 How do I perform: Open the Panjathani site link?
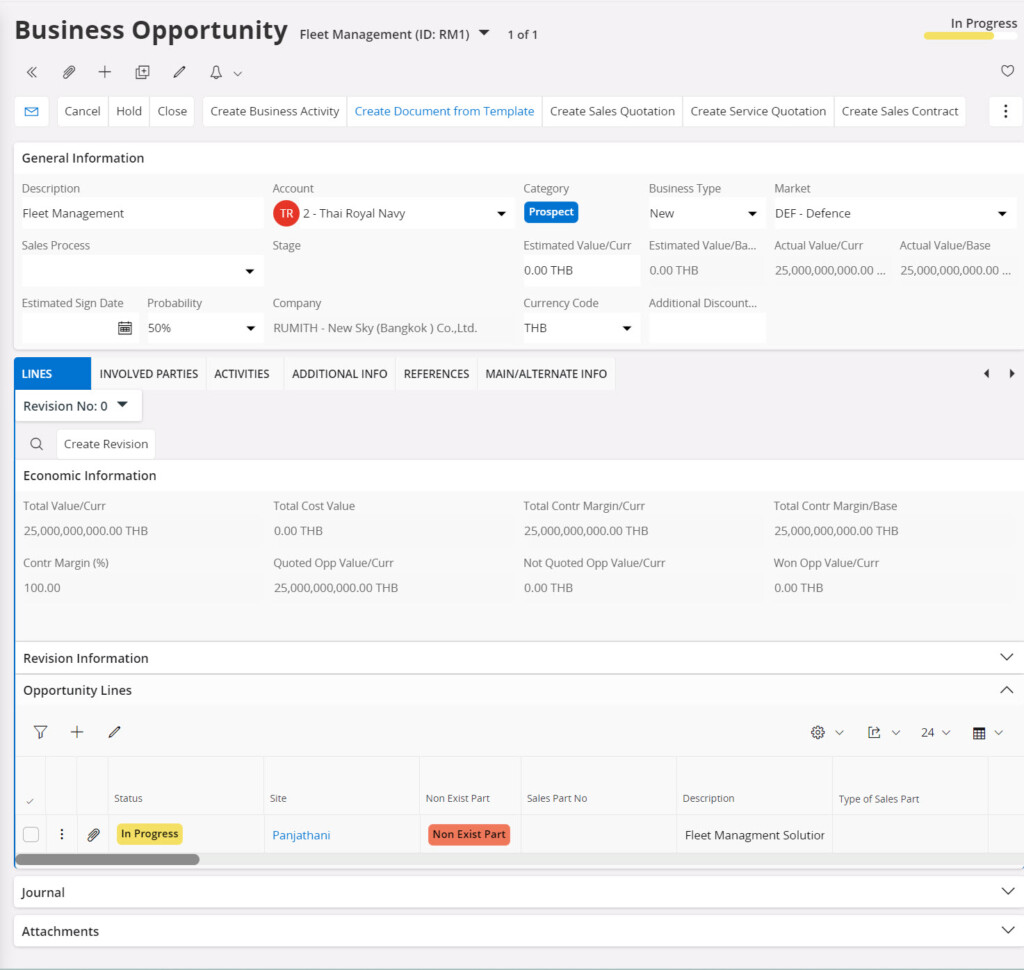pyautogui.click(x=301, y=835)
